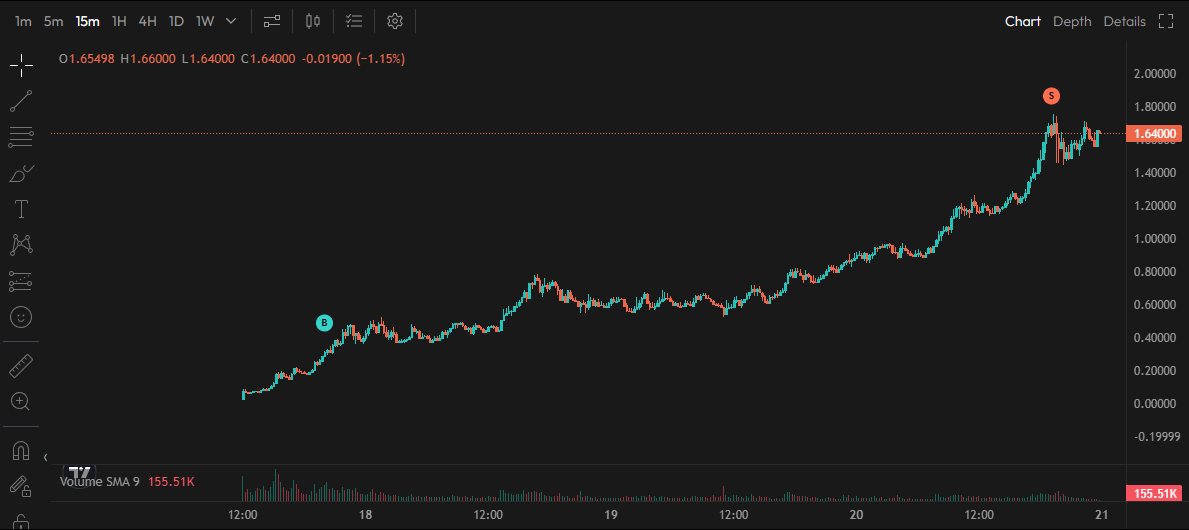Viewport: 1189px width, 530px height.
Task: Enter fullscreen chart mode
Action: click(1166, 21)
